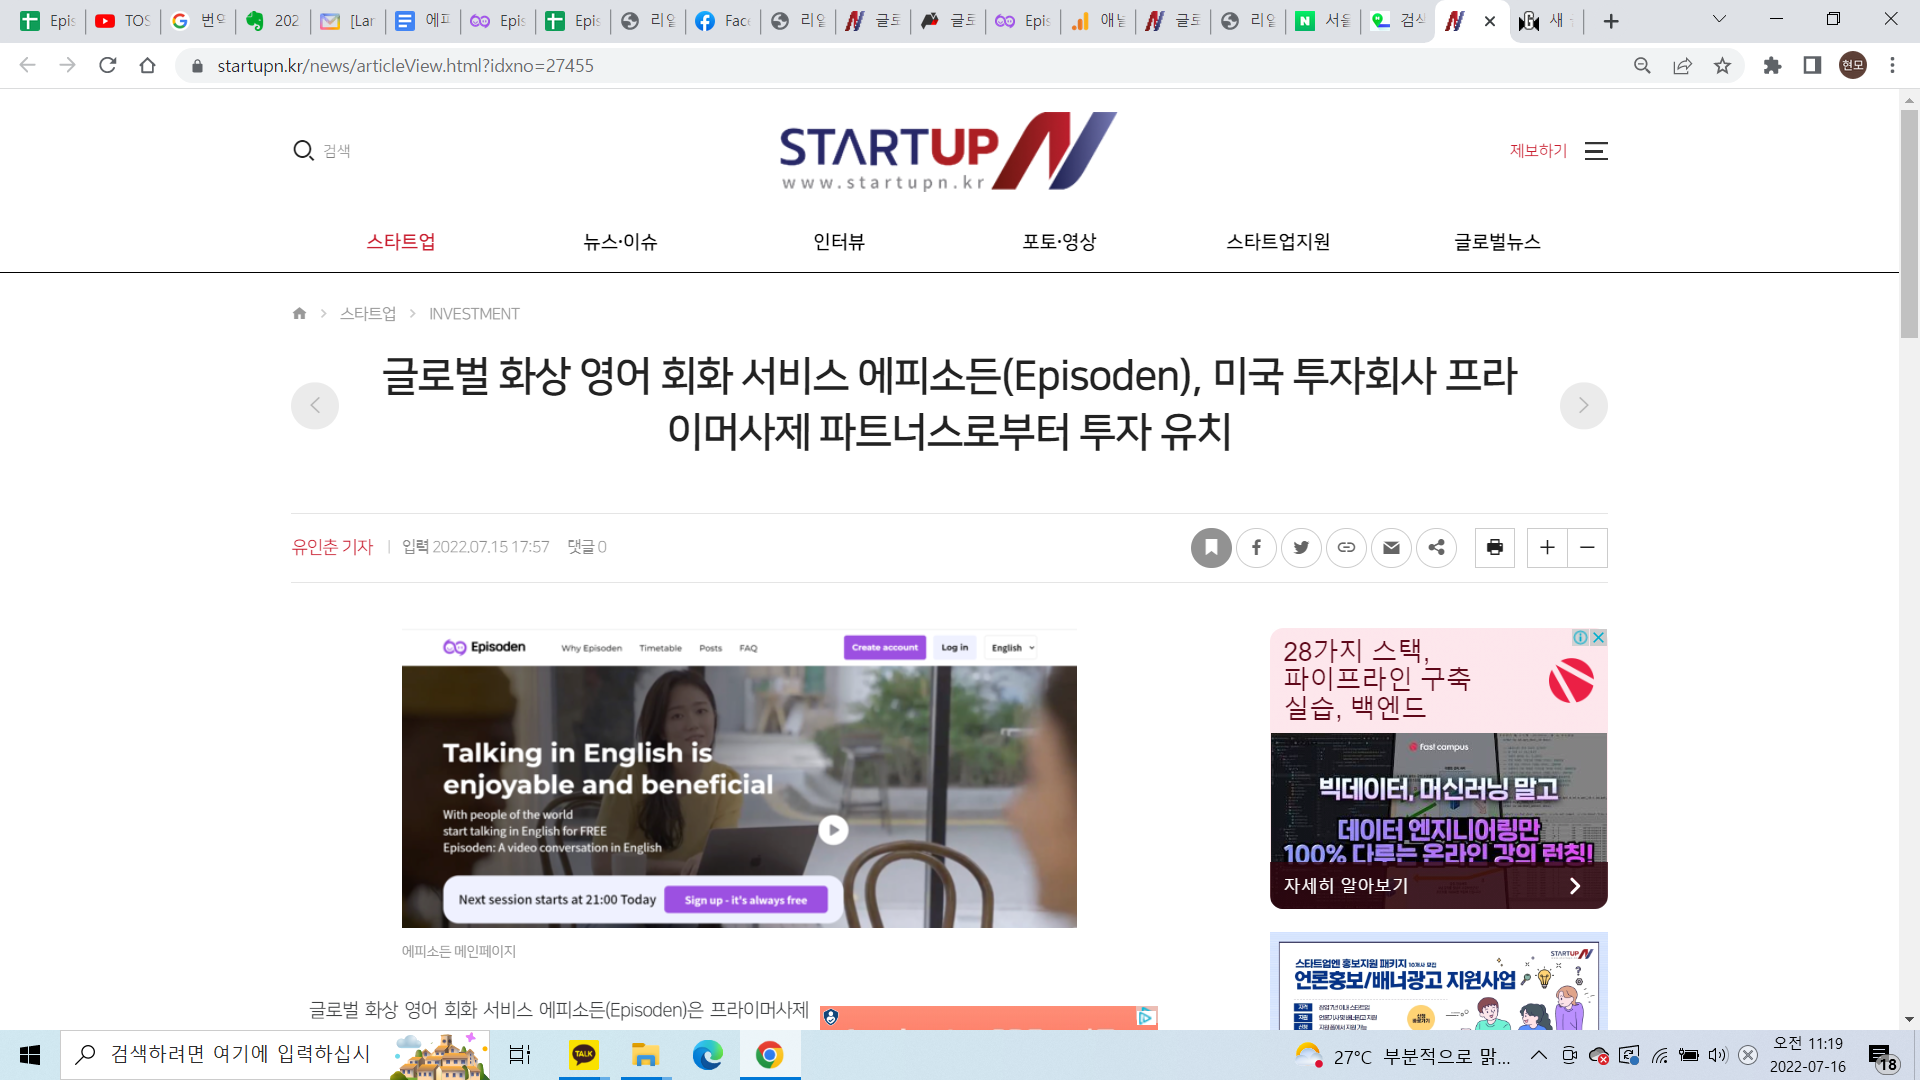Click the home icon in the breadcrumb
The width and height of the screenshot is (1920, 1080).
(299, 314)
